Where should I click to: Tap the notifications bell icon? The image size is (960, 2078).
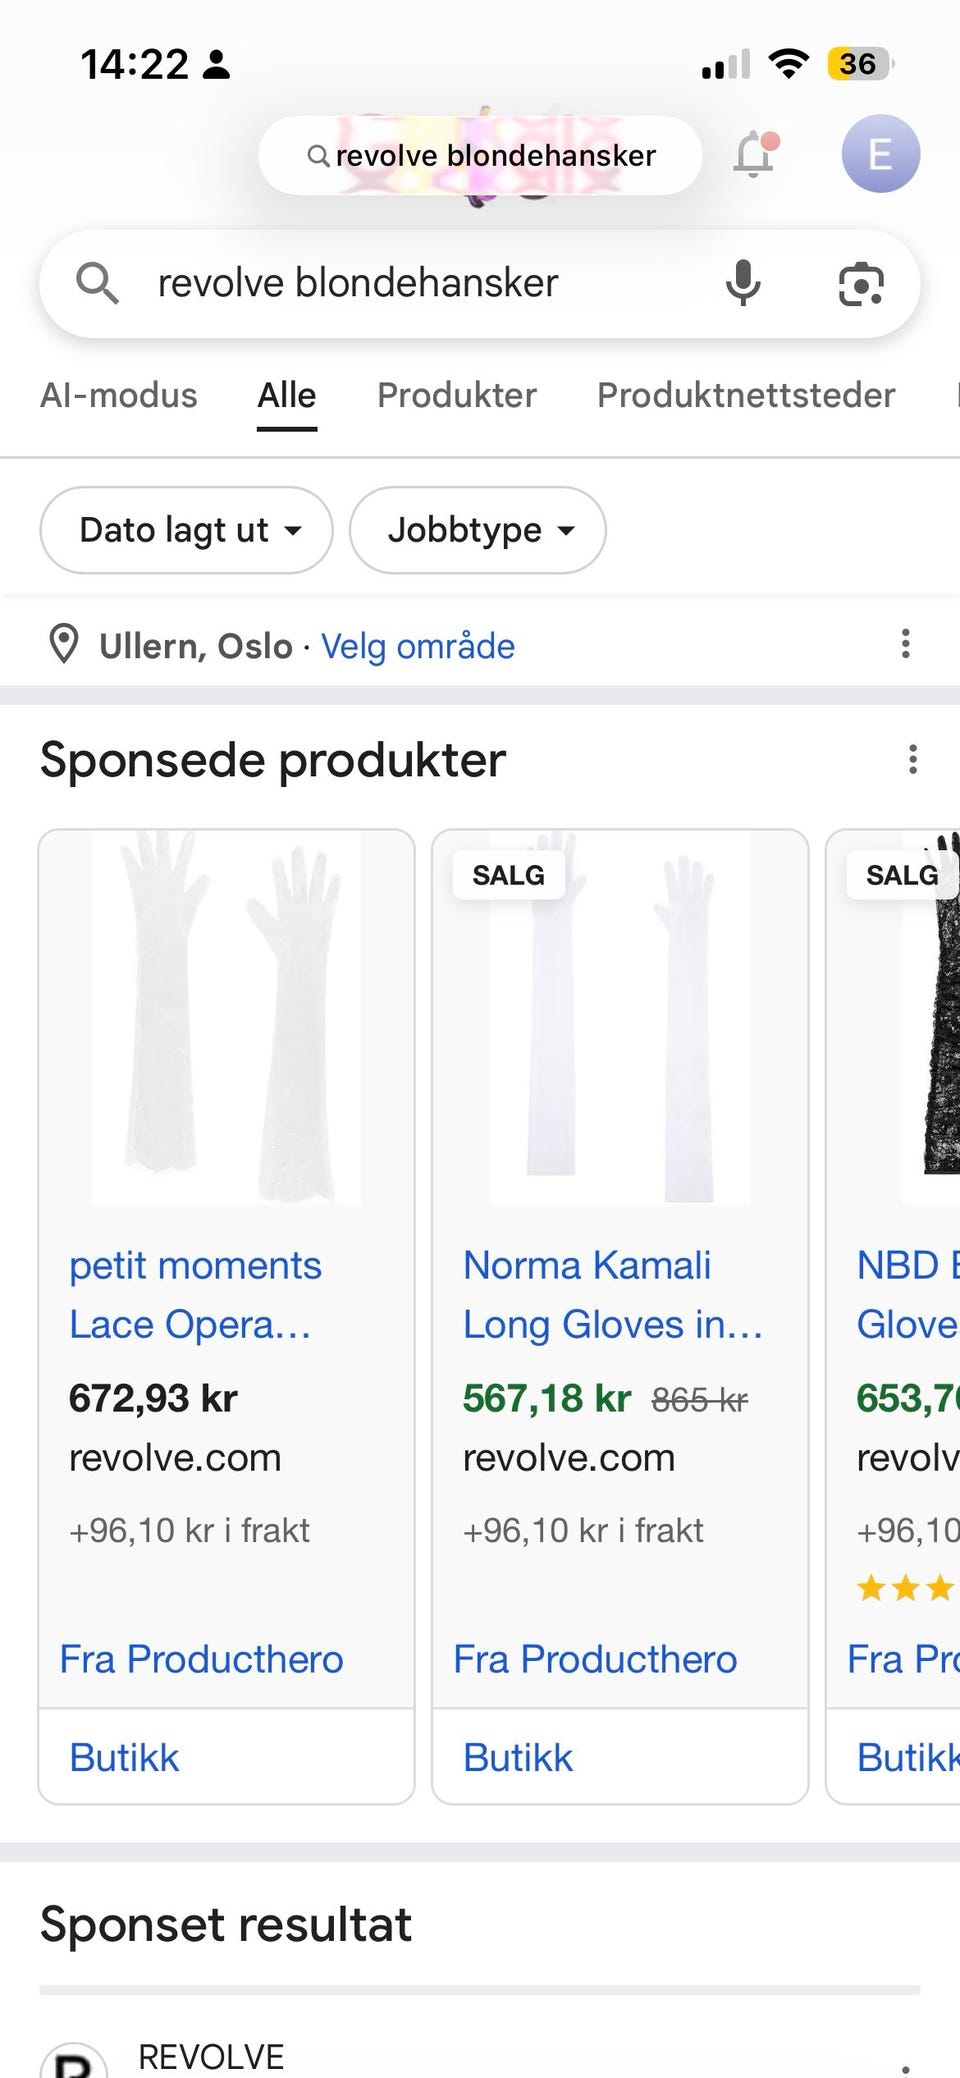(755, 155)
